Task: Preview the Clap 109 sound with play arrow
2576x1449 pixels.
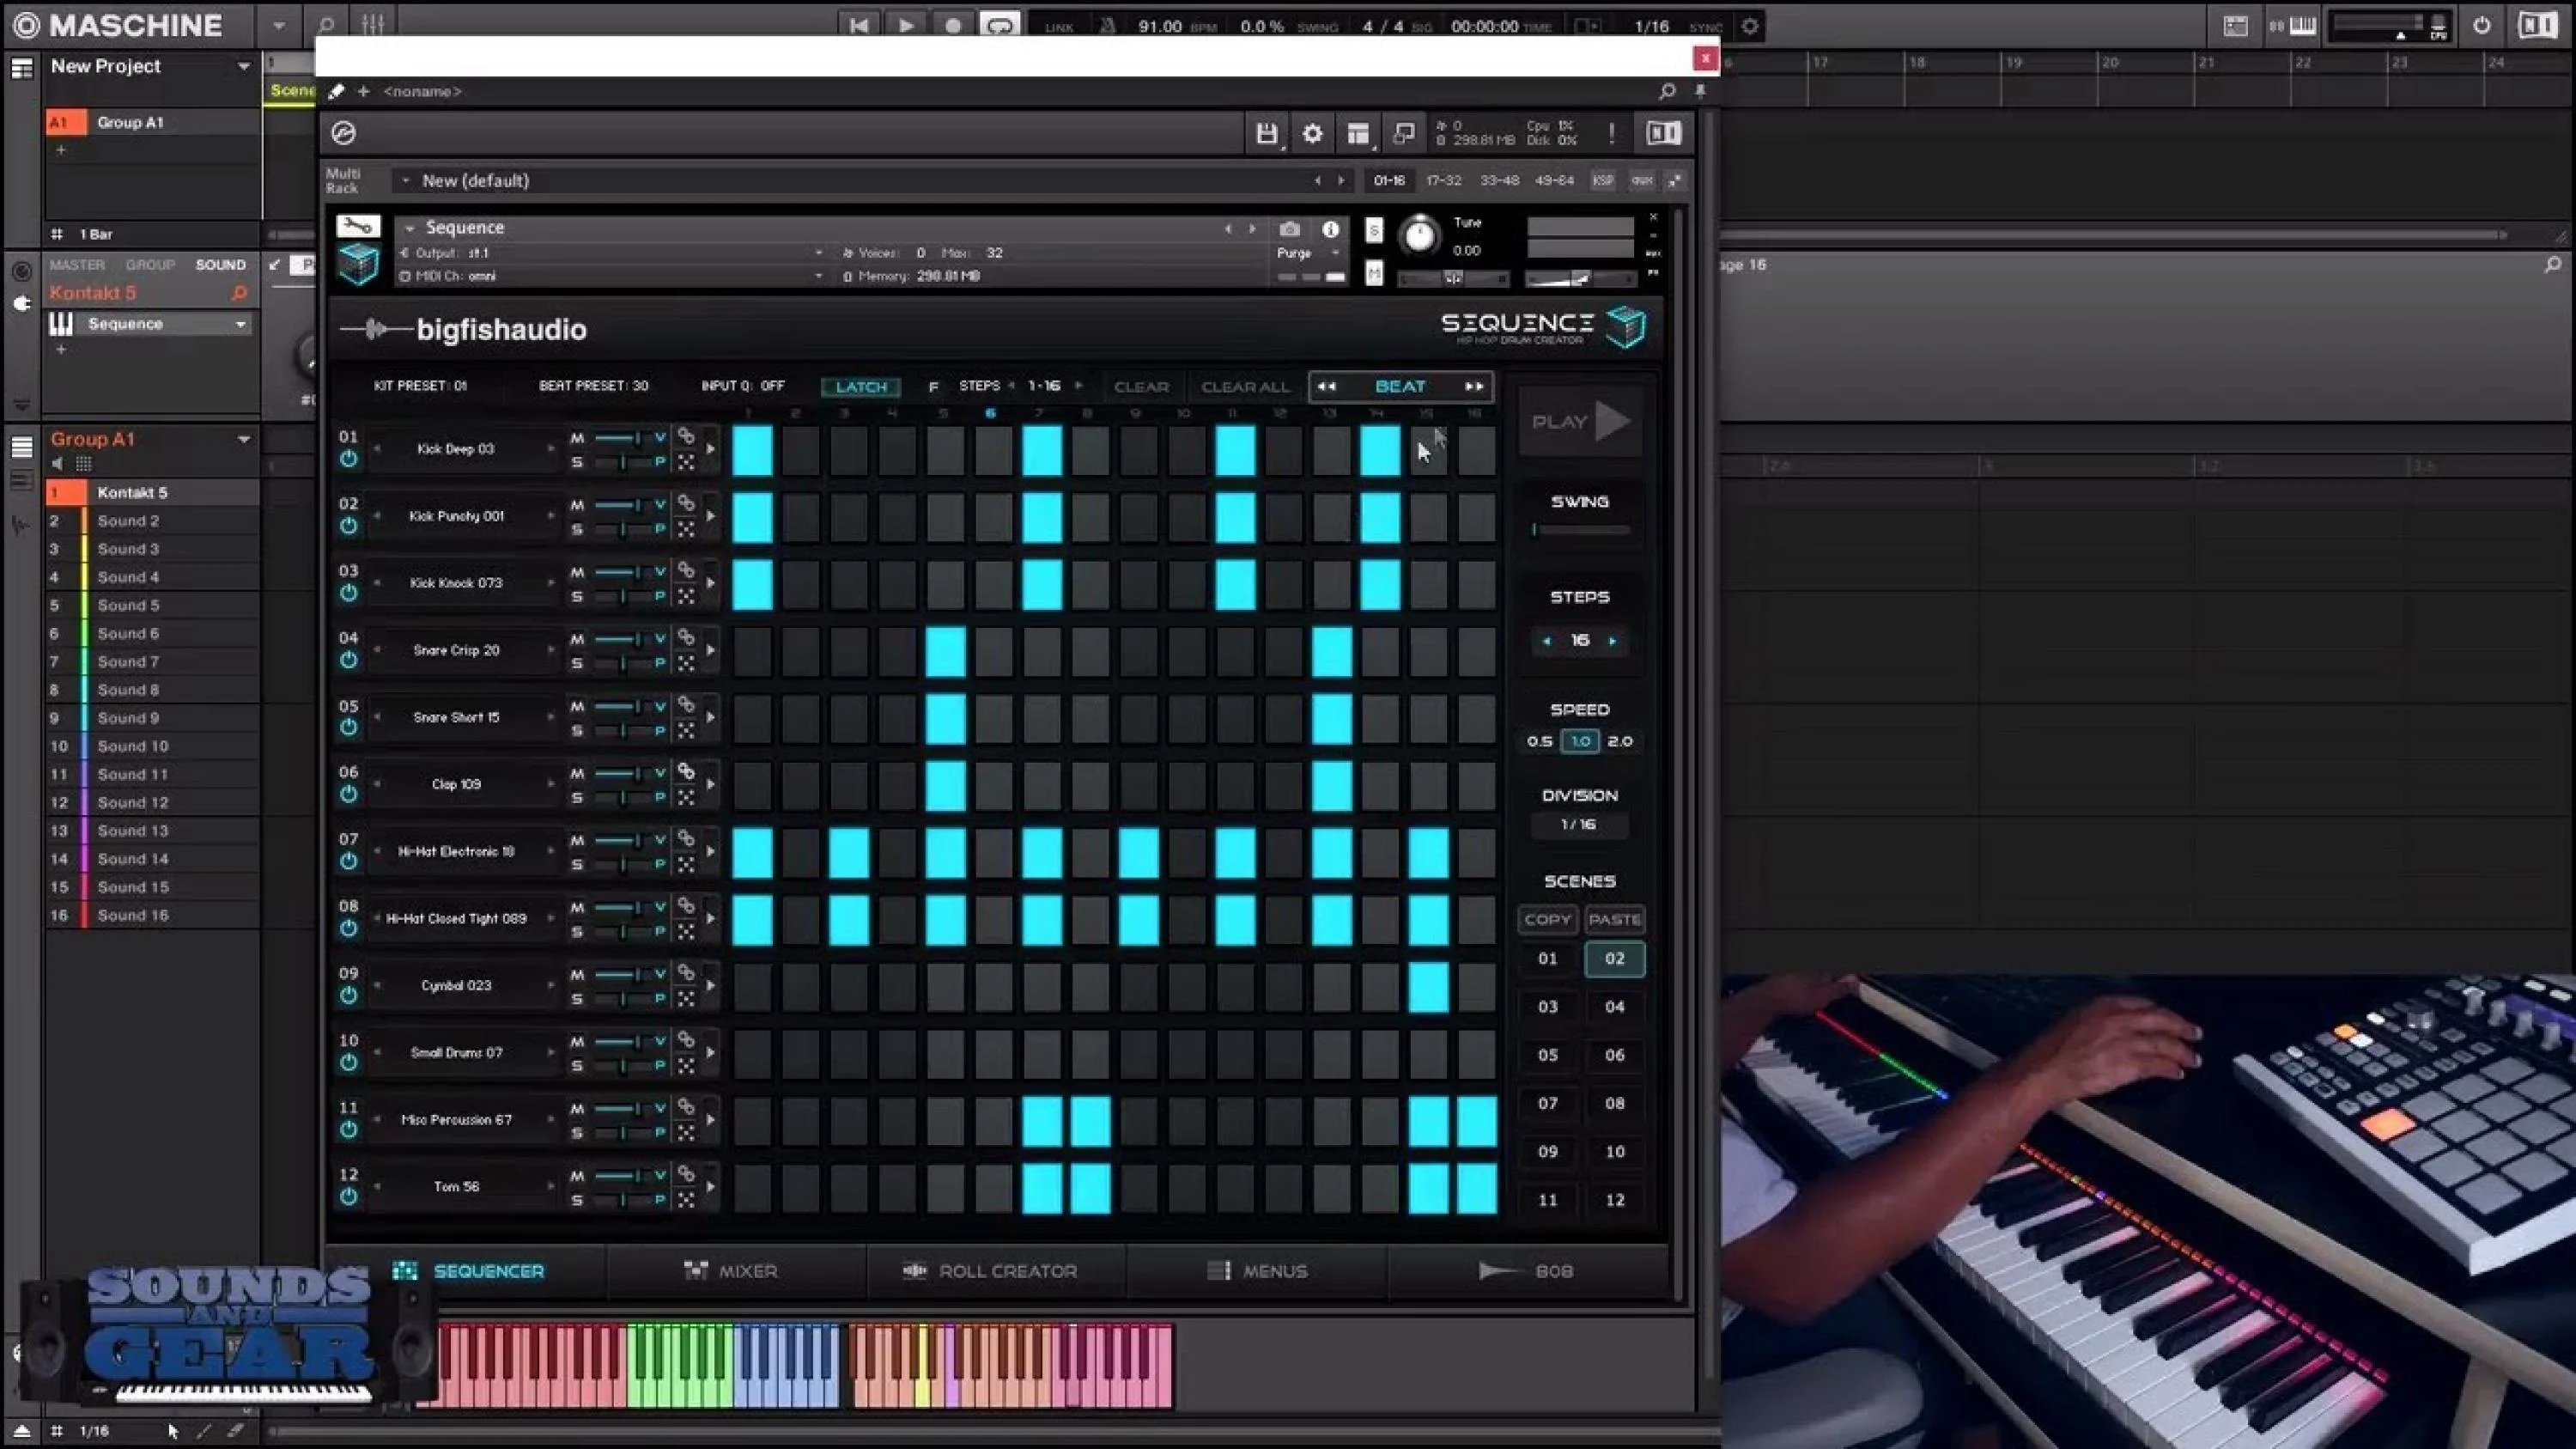Action: [x=711, y=785]
